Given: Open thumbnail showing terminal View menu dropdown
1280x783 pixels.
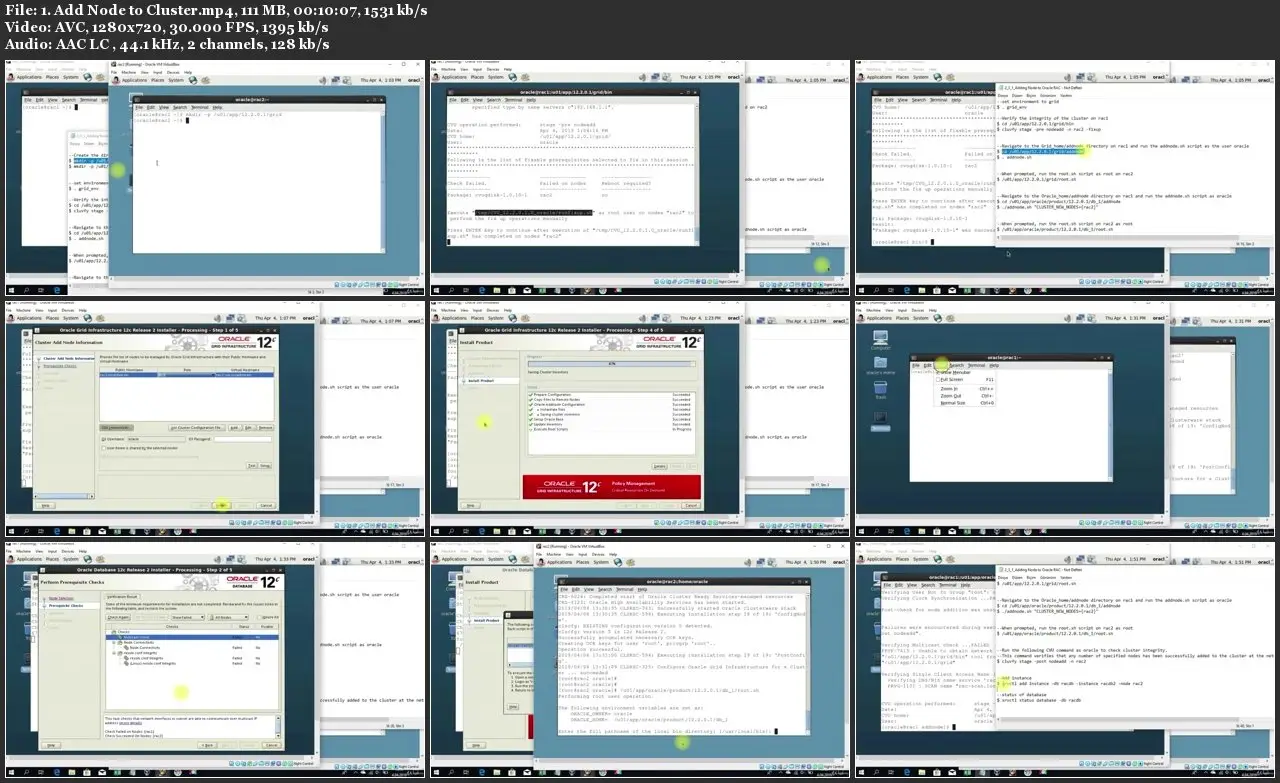Looking at the screenshot, I should pyautogui.click(x=1064, y=420).
